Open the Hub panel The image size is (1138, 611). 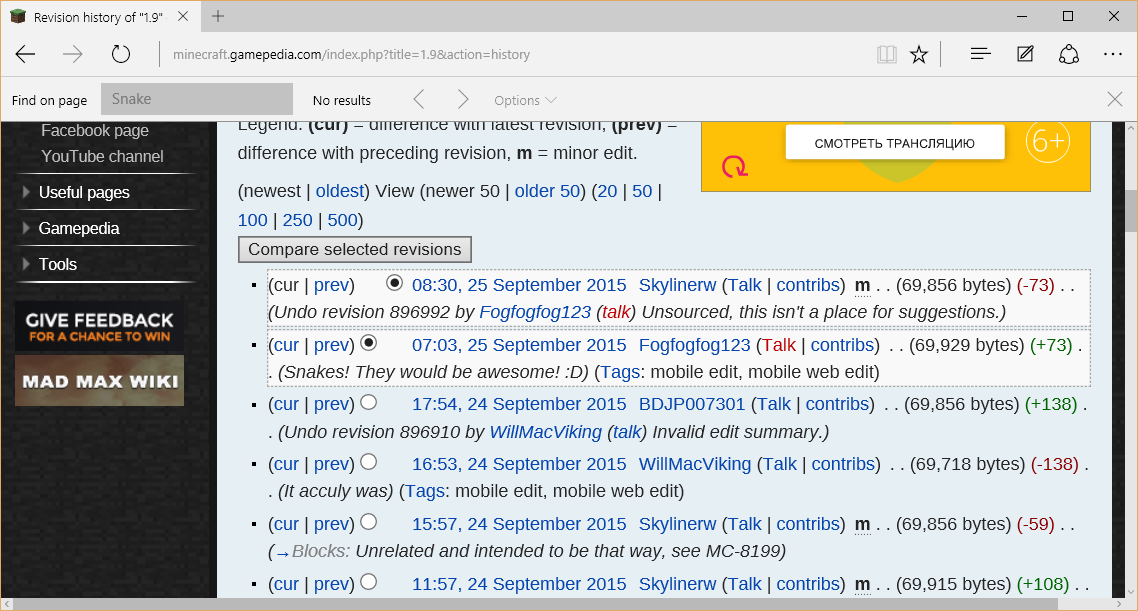[x=981, y=54]
